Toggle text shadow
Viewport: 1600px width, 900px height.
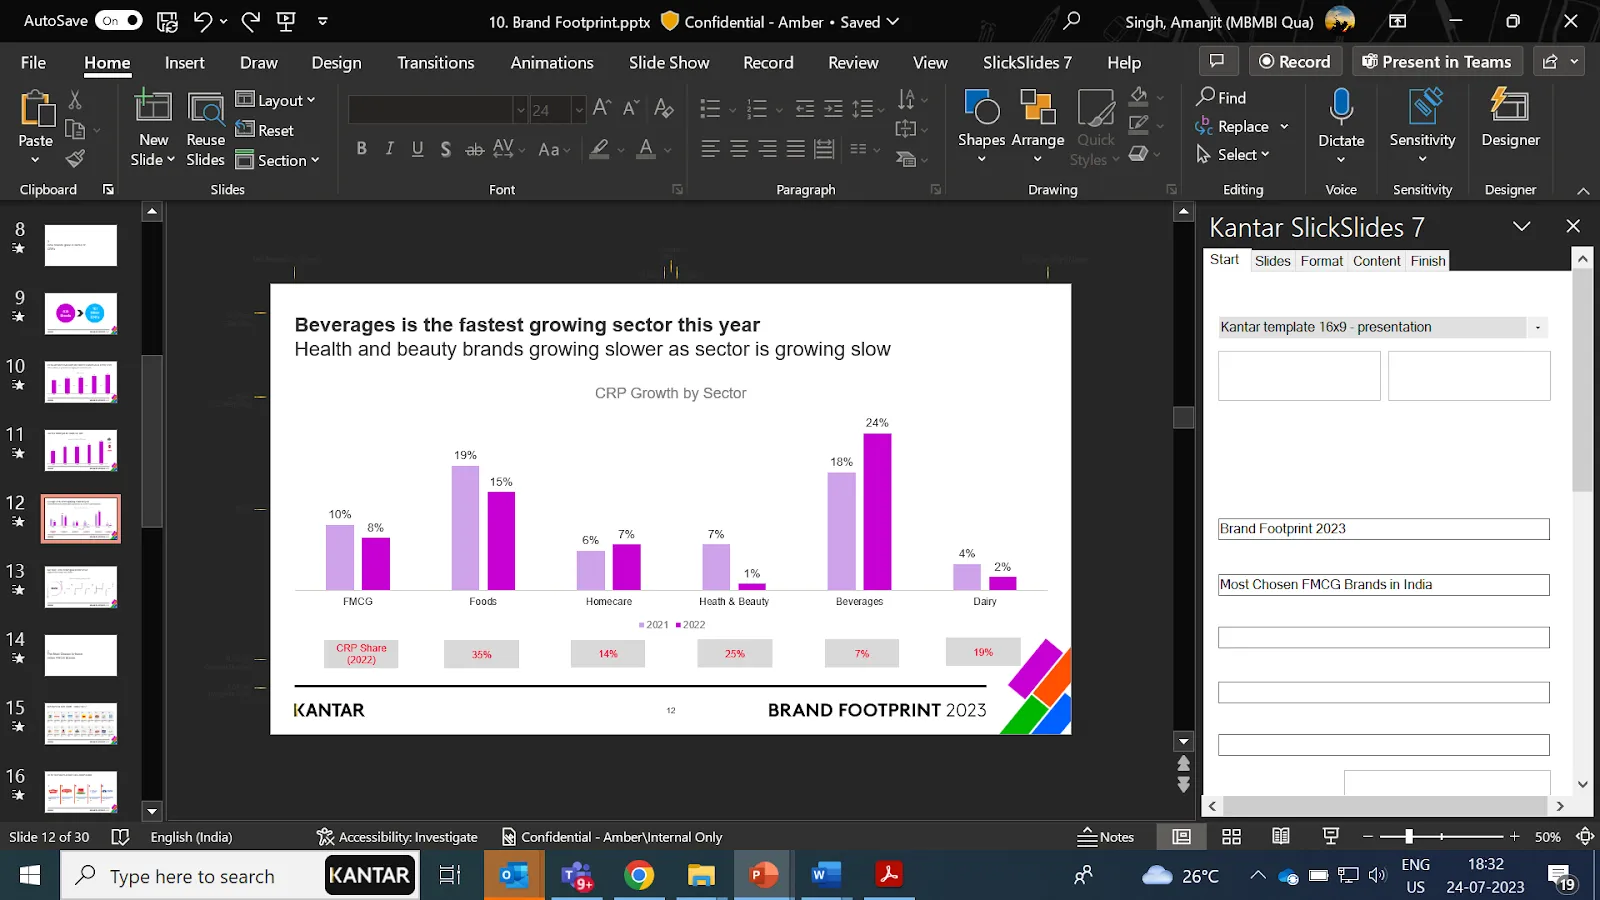(x=445, y=149)
